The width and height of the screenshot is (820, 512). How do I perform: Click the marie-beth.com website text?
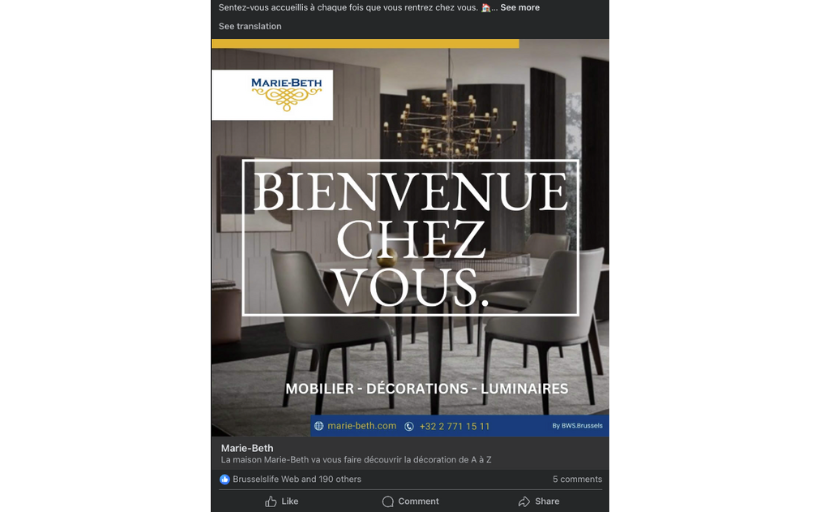[x=362, y=426]
